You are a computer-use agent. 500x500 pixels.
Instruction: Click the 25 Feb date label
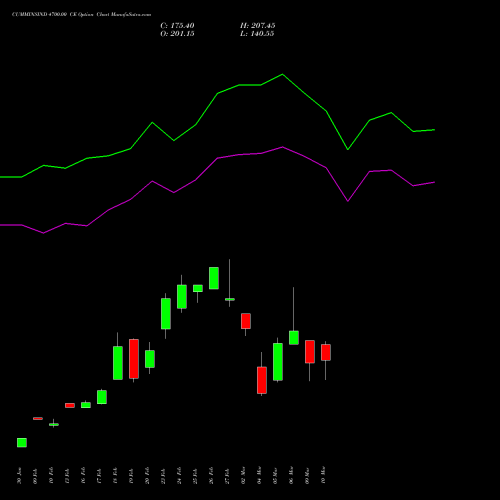[x=195, y=475]
